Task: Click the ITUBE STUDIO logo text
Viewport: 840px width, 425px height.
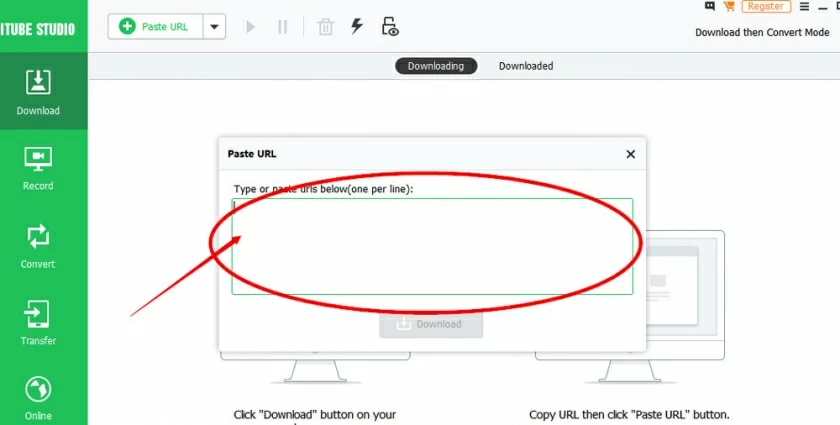Action: click(38, 29)
